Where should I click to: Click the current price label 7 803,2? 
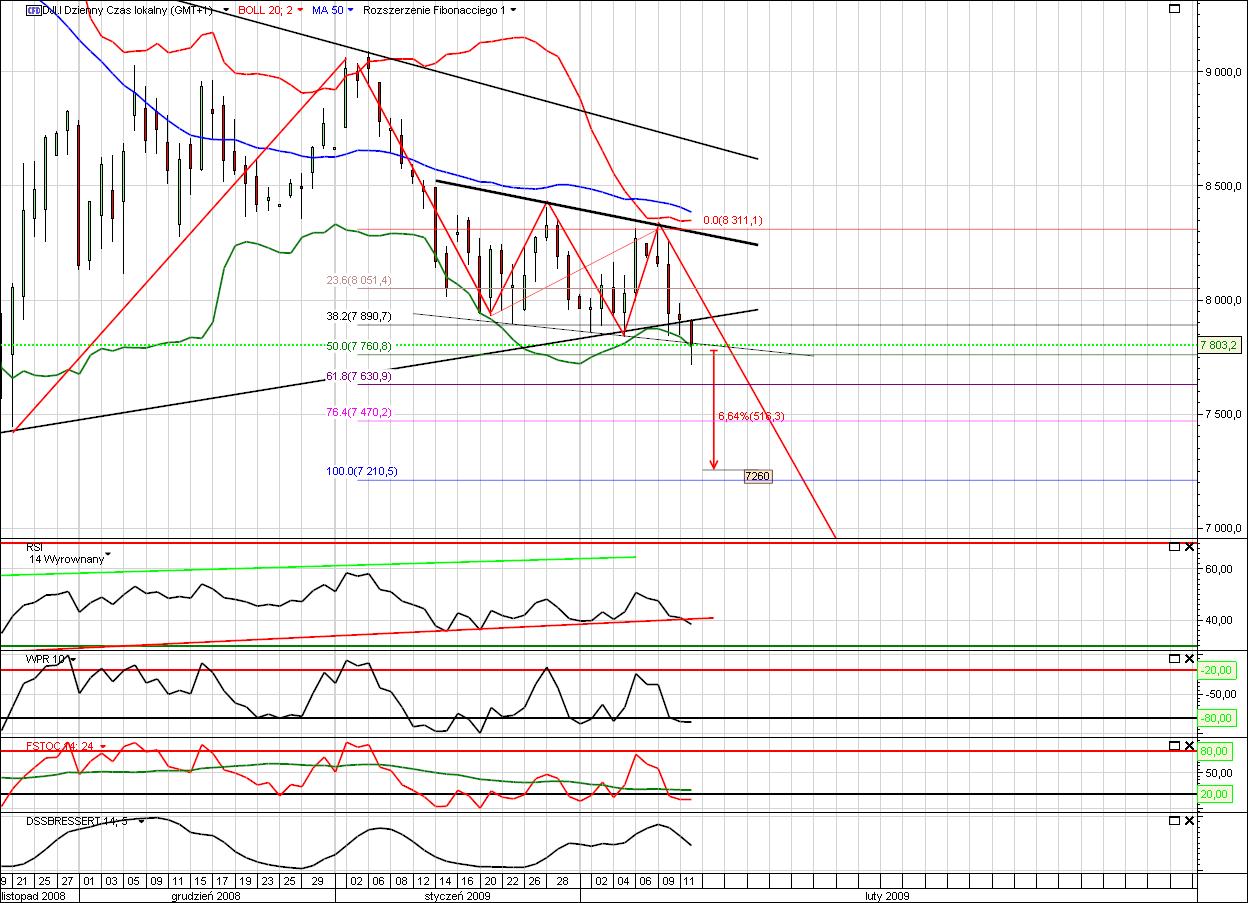tap(1220, 345)
